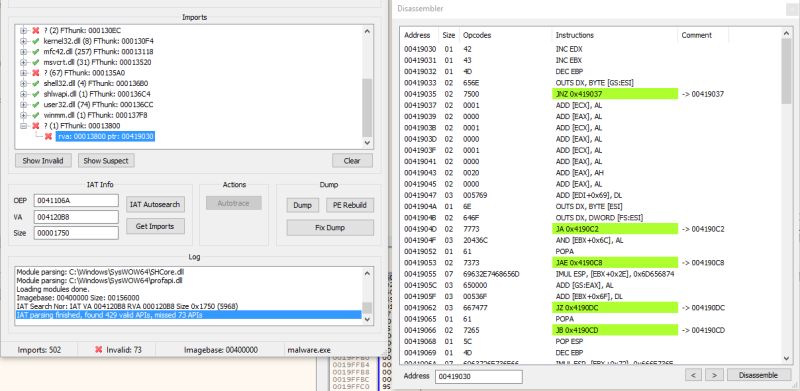Expand the invalid (67) FThunk 000135A0 node
800x391 pixels.
tap(23, 73)
